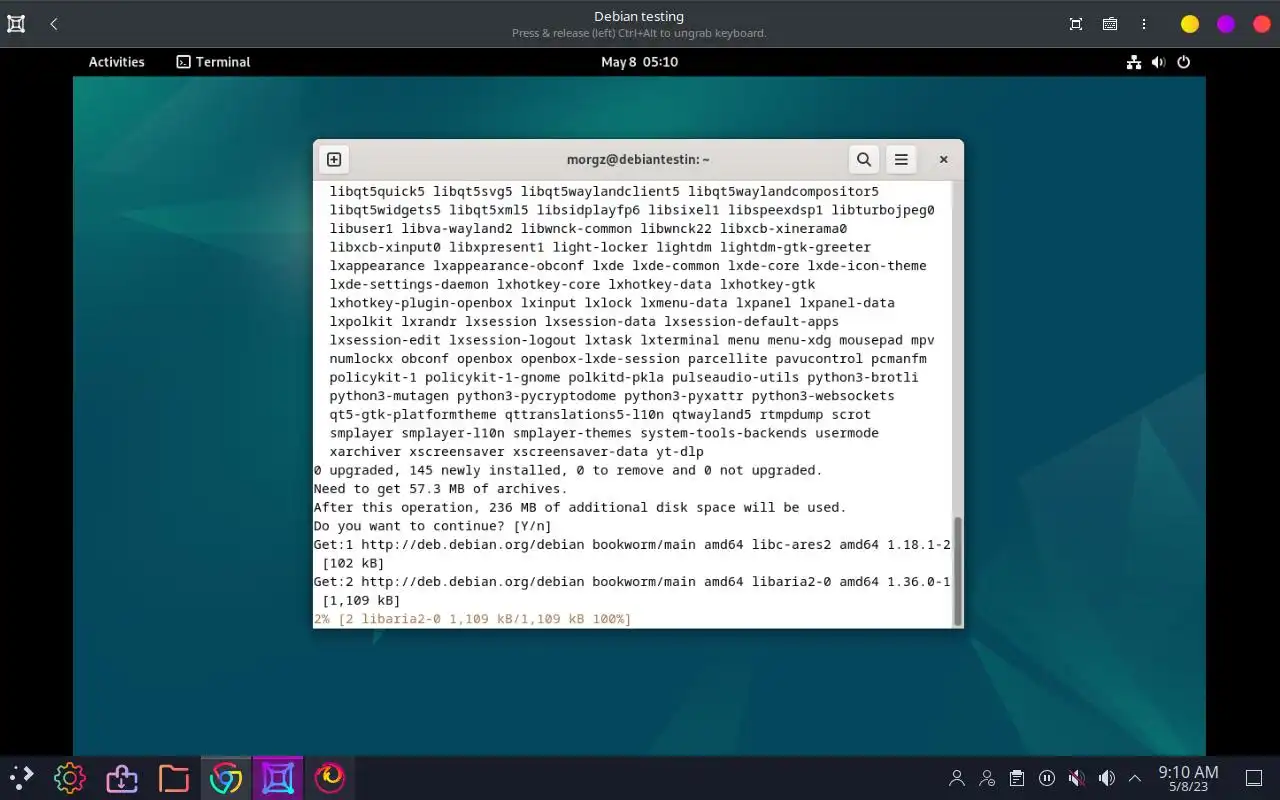
Task: Click the Boxes back arrow button
Action: (54, 24)
